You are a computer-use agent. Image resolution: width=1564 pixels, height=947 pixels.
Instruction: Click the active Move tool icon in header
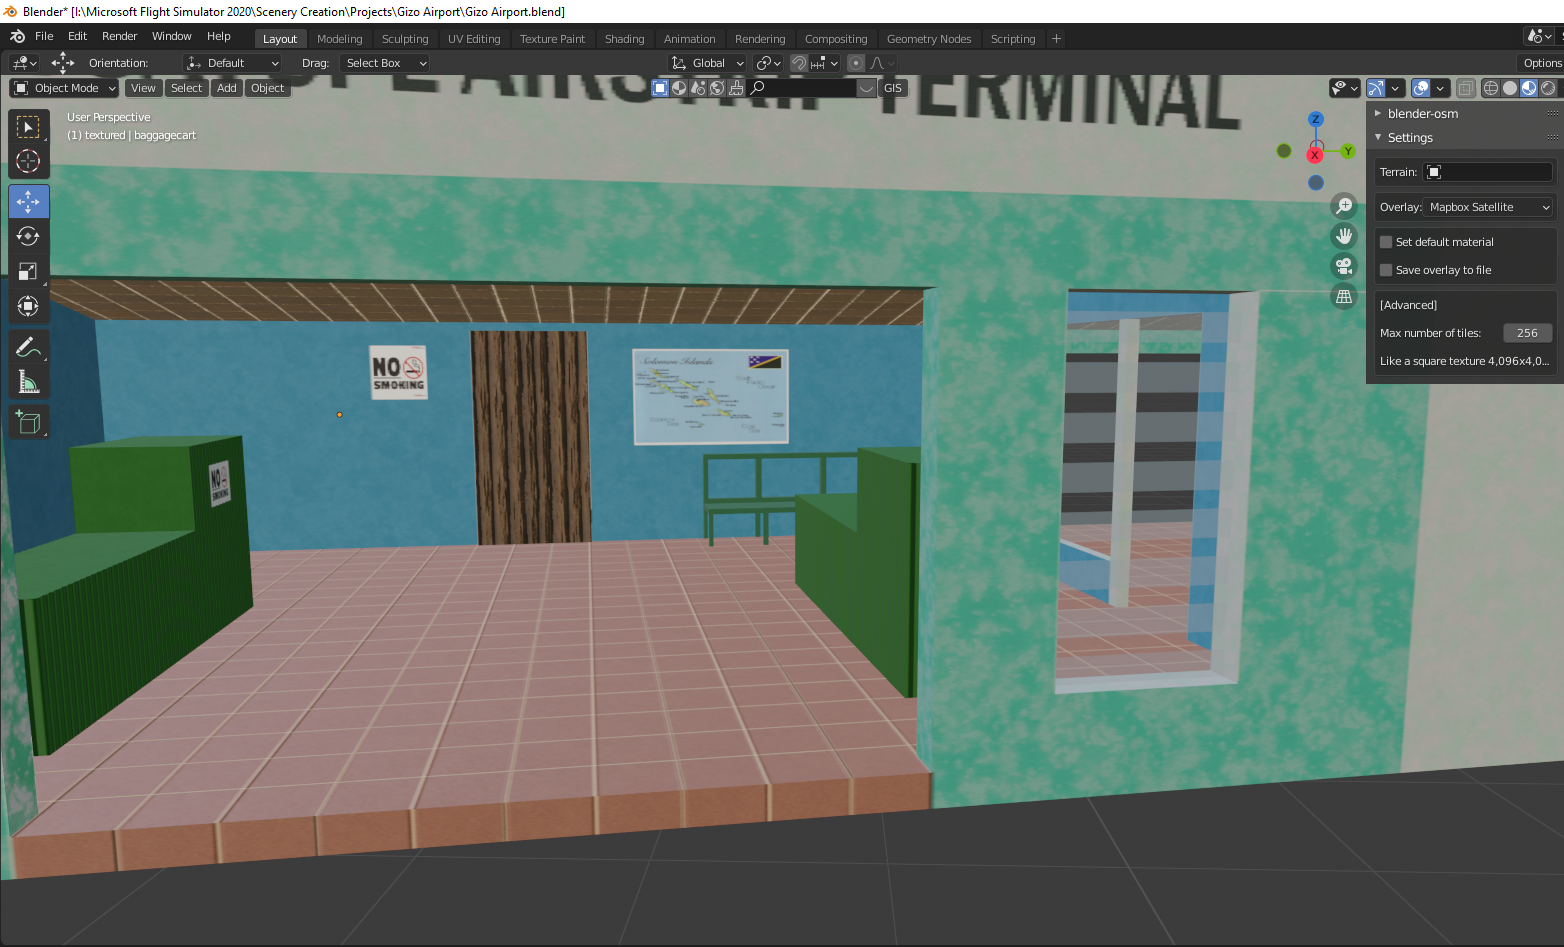63,62
